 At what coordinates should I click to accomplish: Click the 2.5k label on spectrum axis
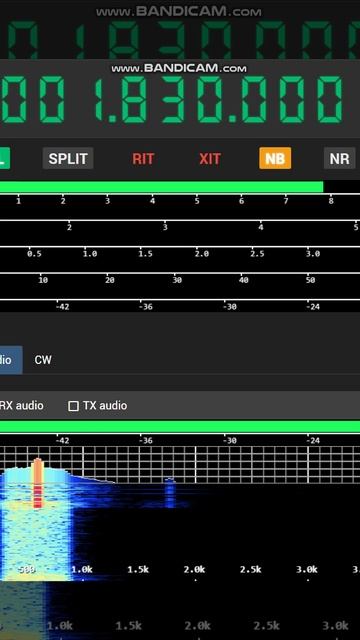(251, 569)
